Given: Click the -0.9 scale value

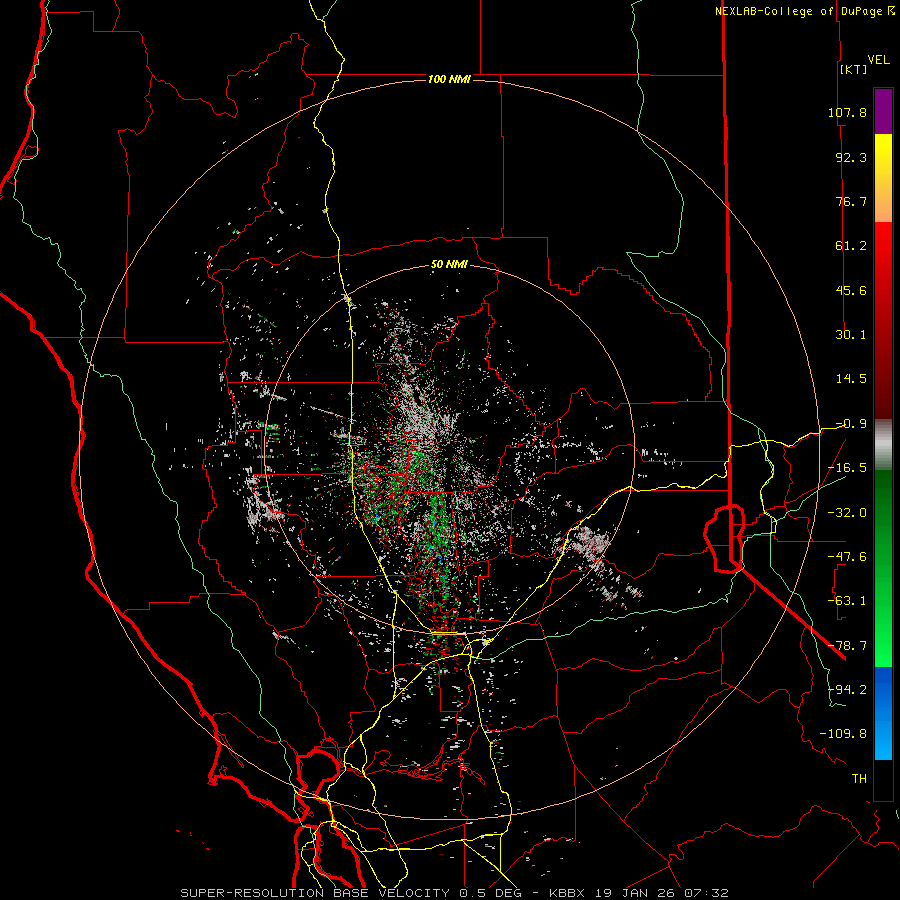Looking at the screenshot, I should pyautogui.click(x=851, y=424).
